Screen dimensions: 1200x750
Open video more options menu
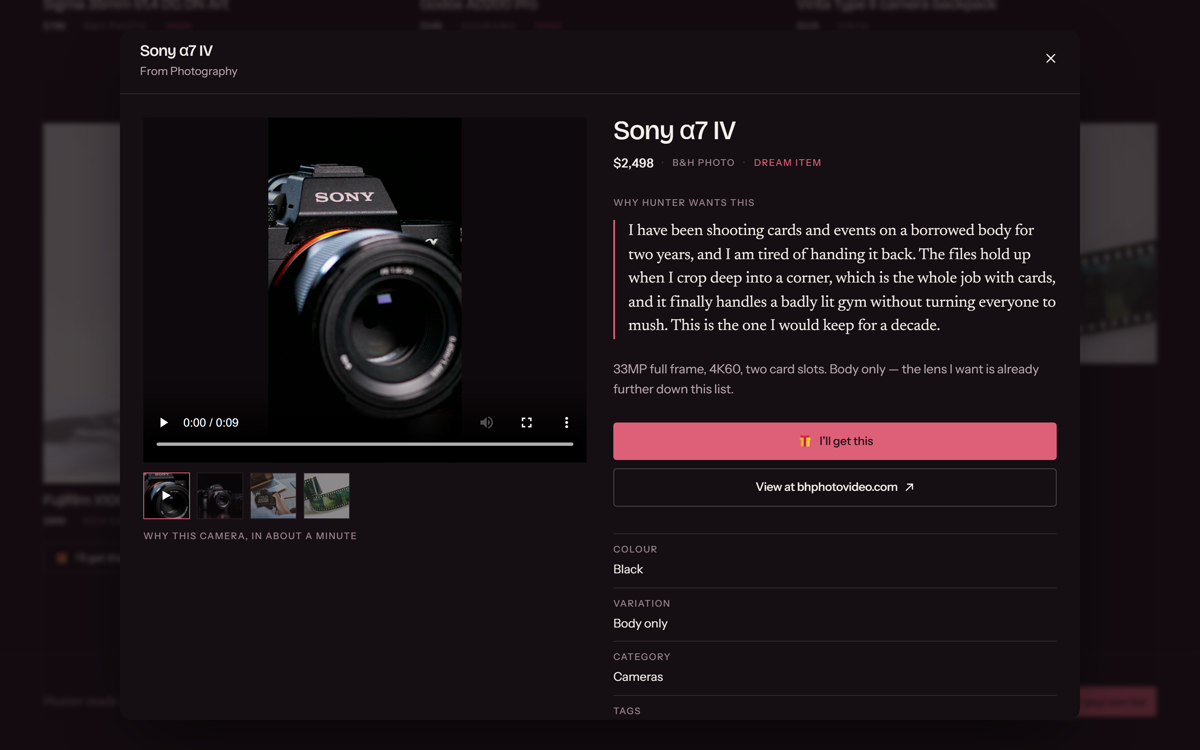pyautogui.click(x=566, y=423)
